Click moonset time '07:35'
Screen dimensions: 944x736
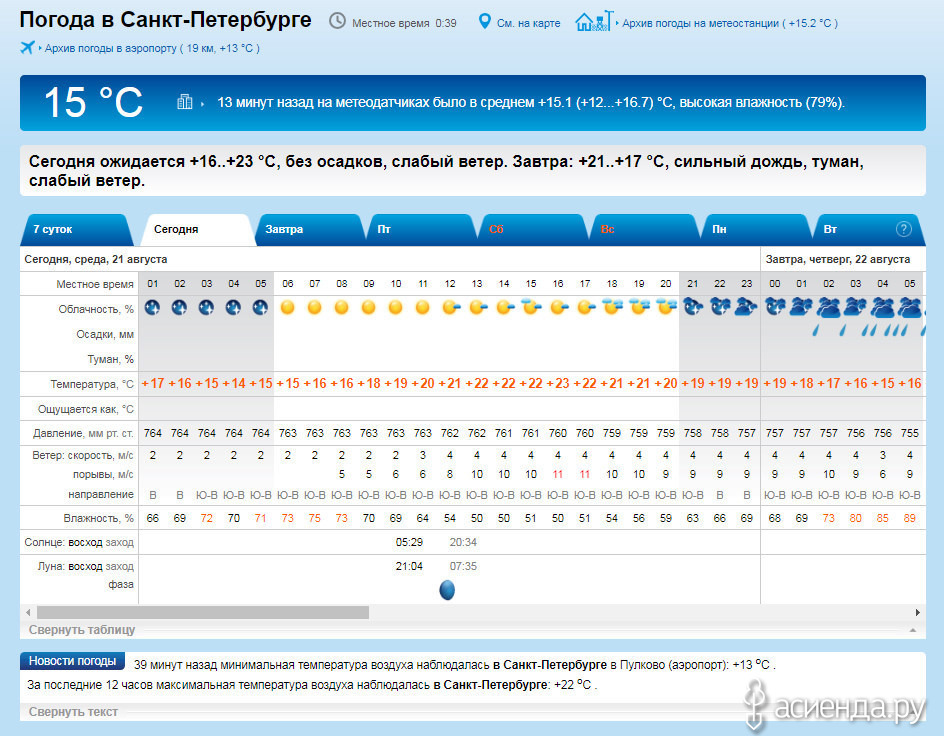coord(463,566)
